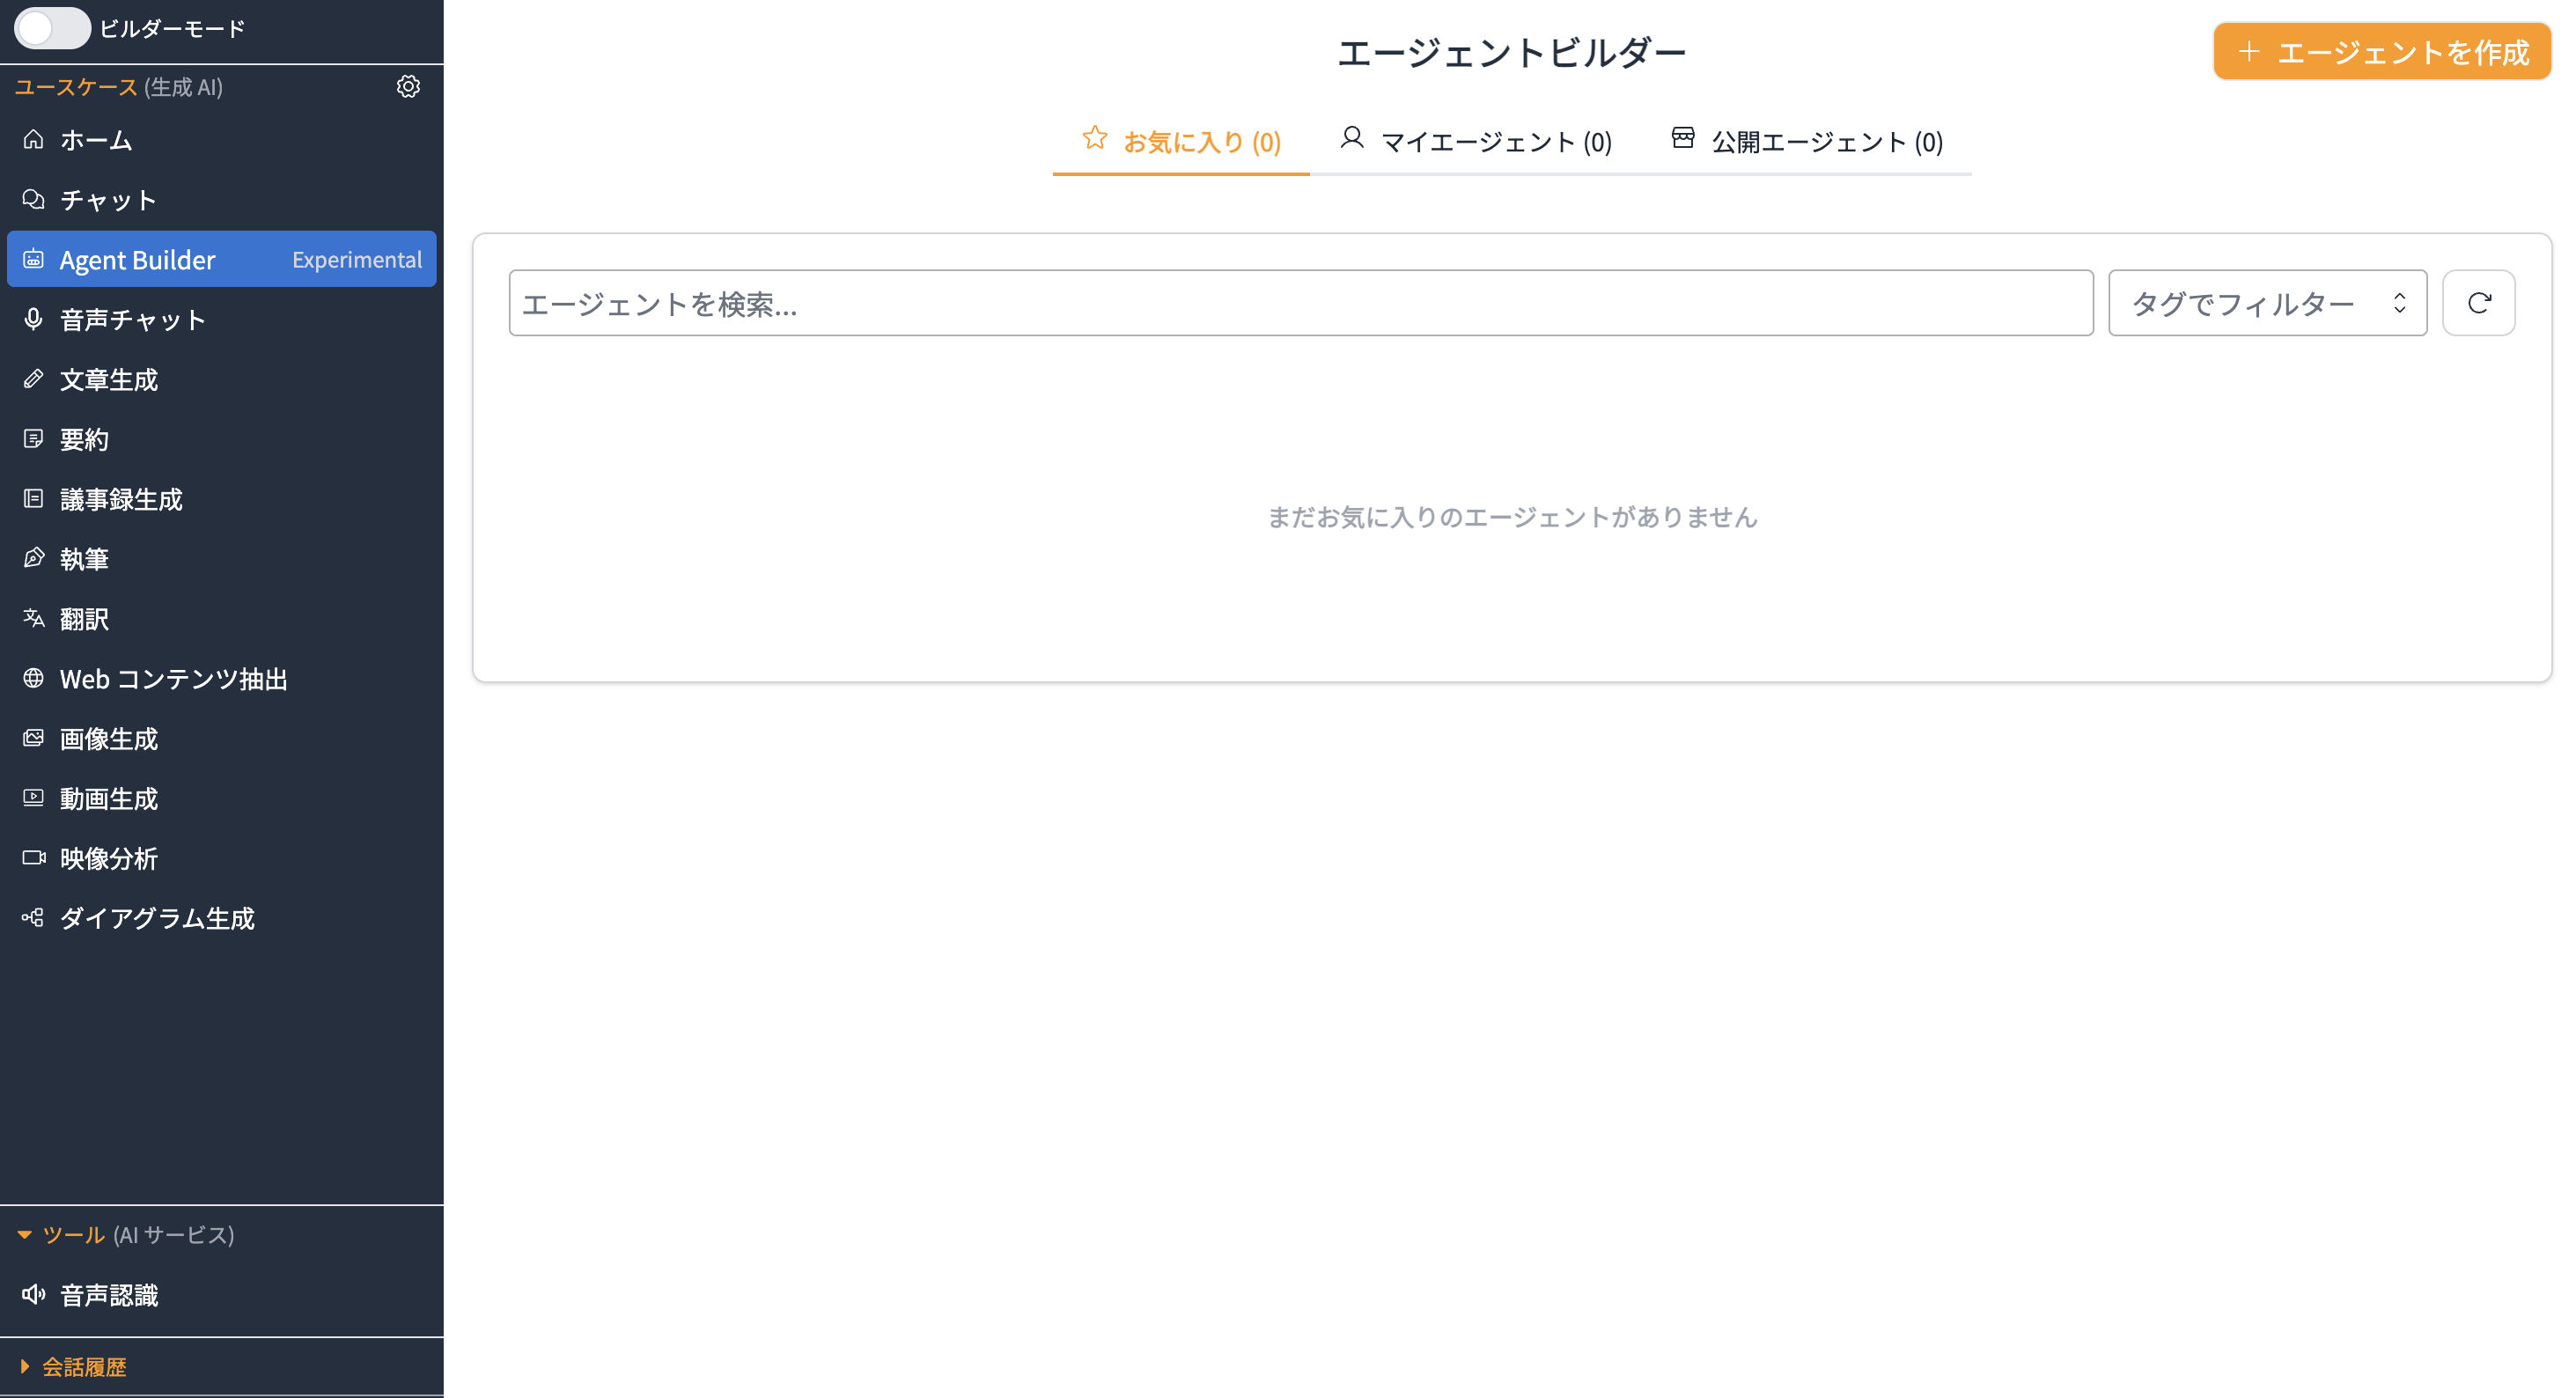
Task: Select the 翻訳 tool icon
Action: pos(34,618)
